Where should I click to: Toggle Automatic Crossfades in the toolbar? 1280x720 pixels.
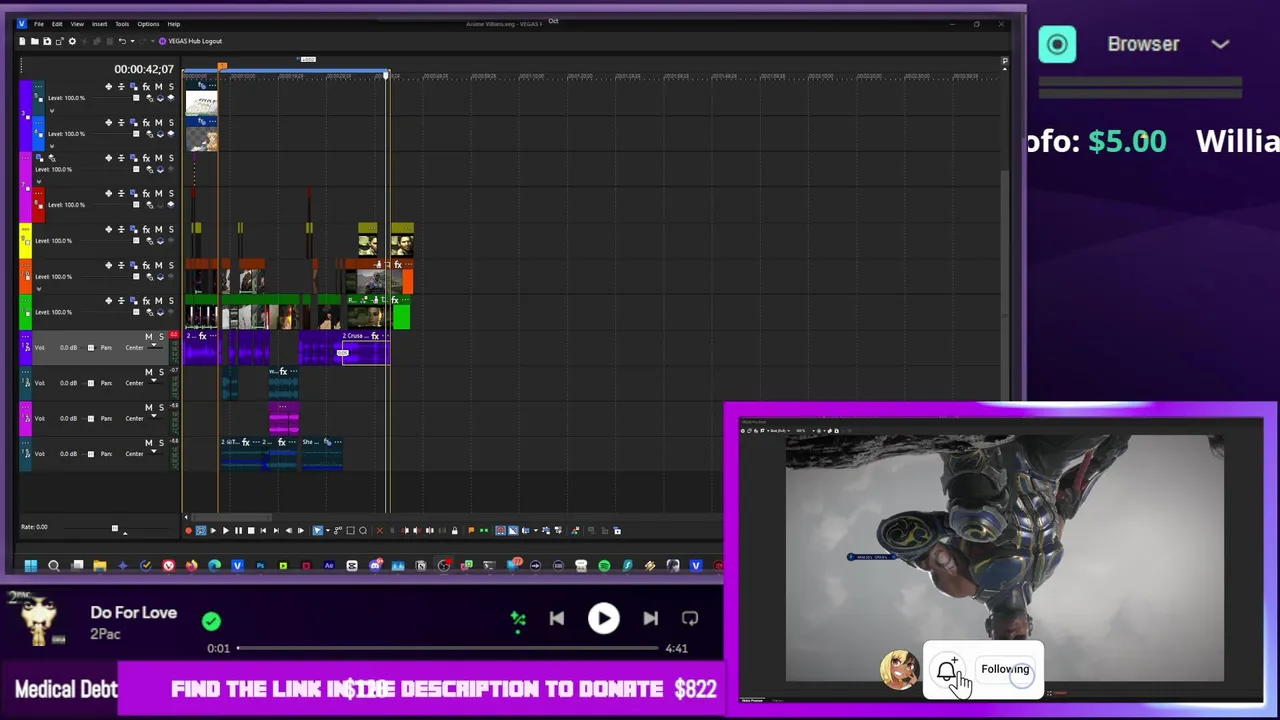click(513, 530)
